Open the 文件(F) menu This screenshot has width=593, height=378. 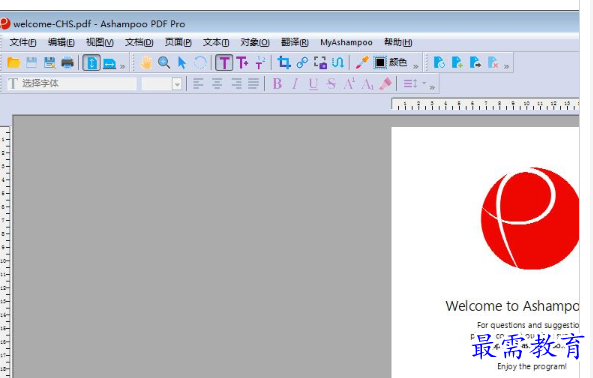point(23,42)
